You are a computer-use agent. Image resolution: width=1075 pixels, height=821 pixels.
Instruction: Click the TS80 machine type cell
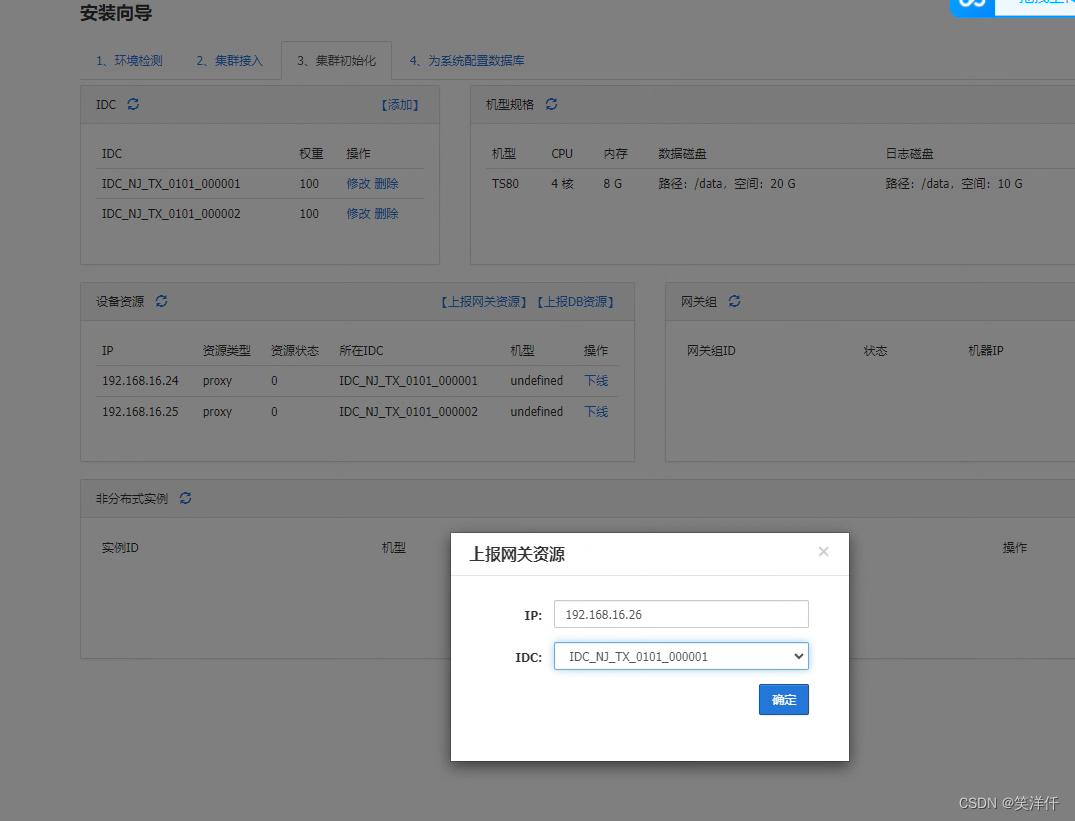tap(505, 184)
